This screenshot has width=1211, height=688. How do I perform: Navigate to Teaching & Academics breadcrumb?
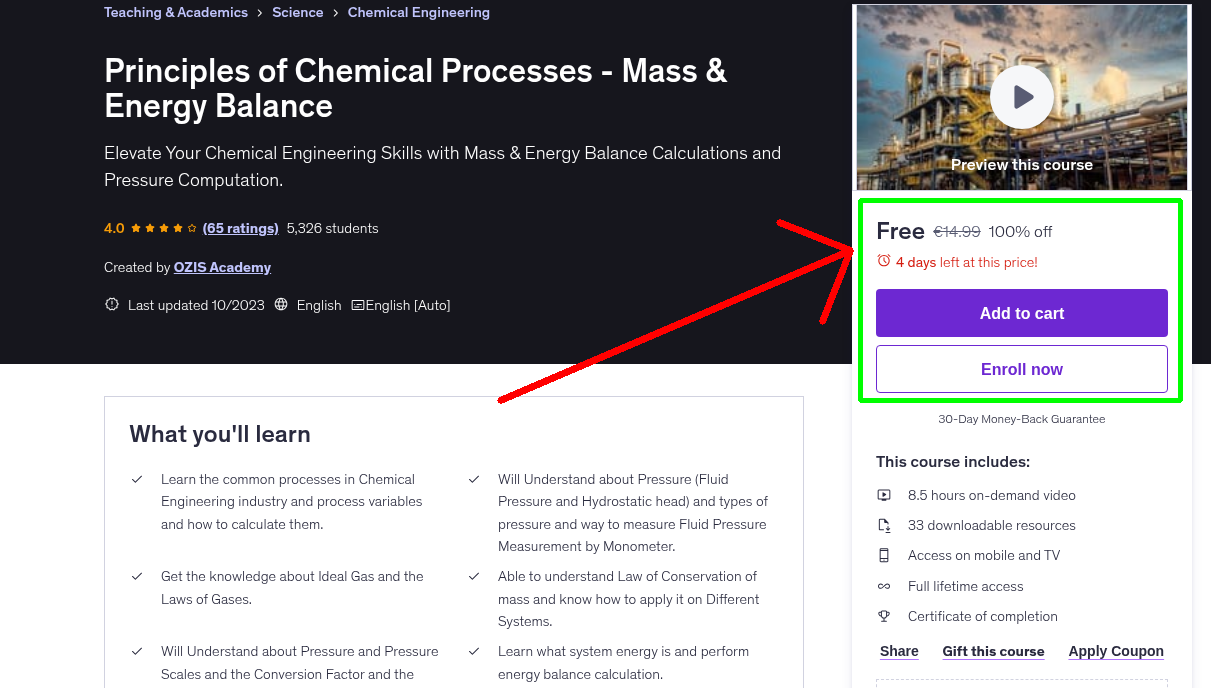(x=175, y=12)
